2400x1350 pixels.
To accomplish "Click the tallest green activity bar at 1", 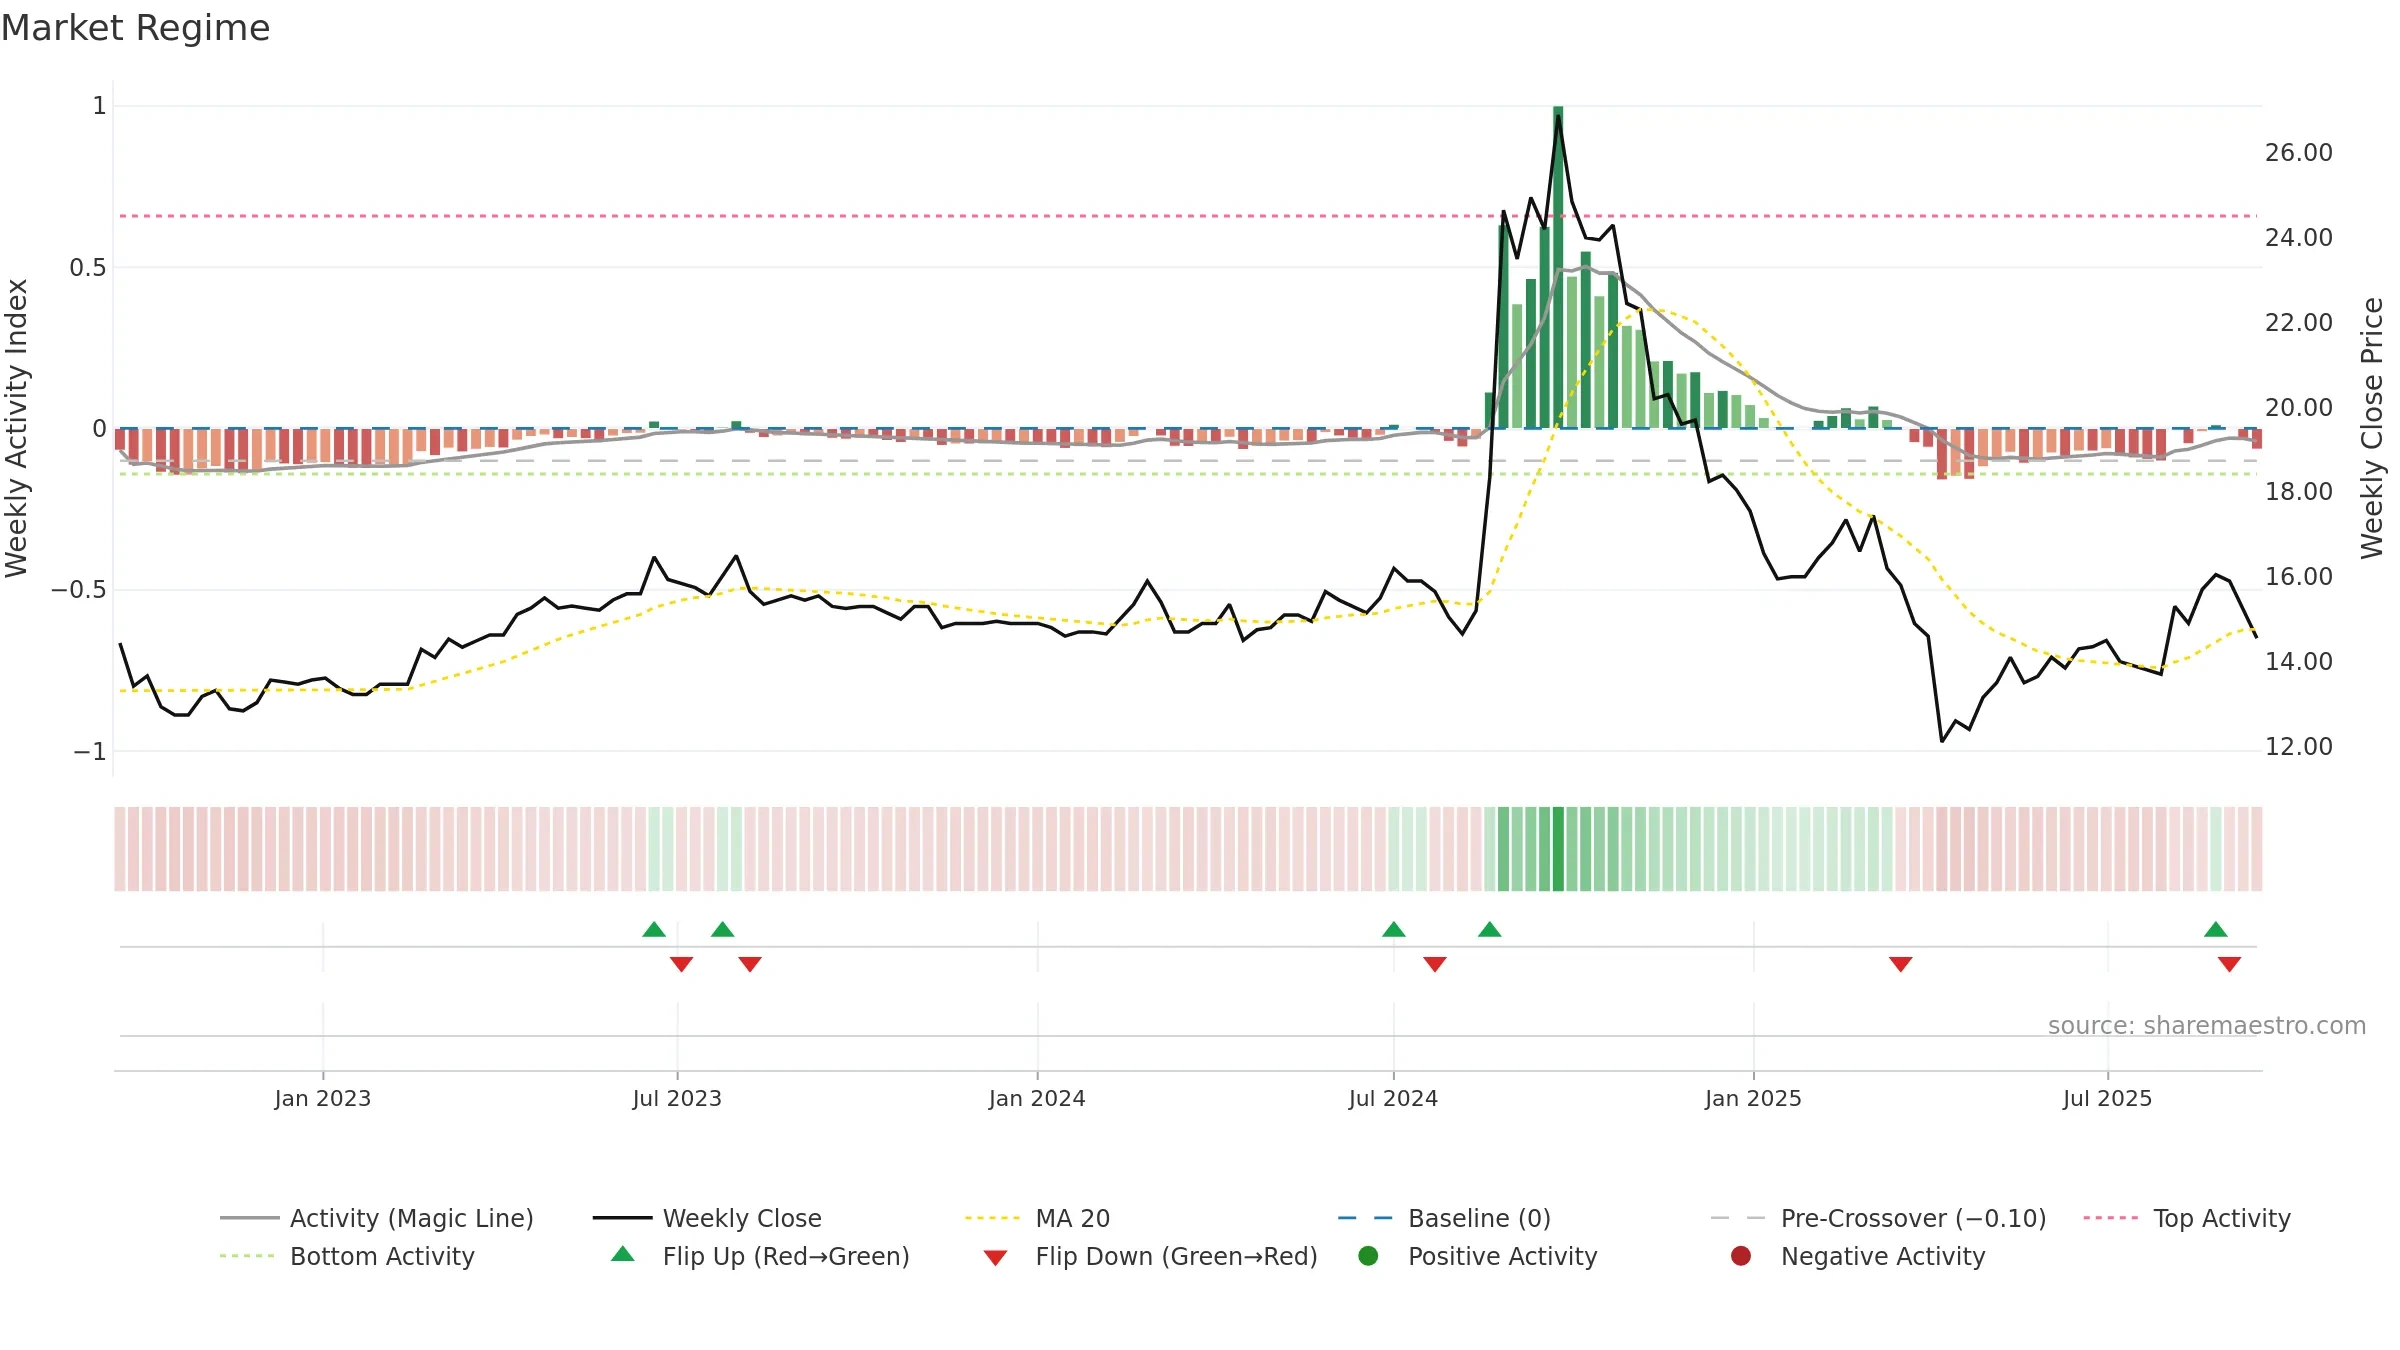I will [x=1558, y=267].
